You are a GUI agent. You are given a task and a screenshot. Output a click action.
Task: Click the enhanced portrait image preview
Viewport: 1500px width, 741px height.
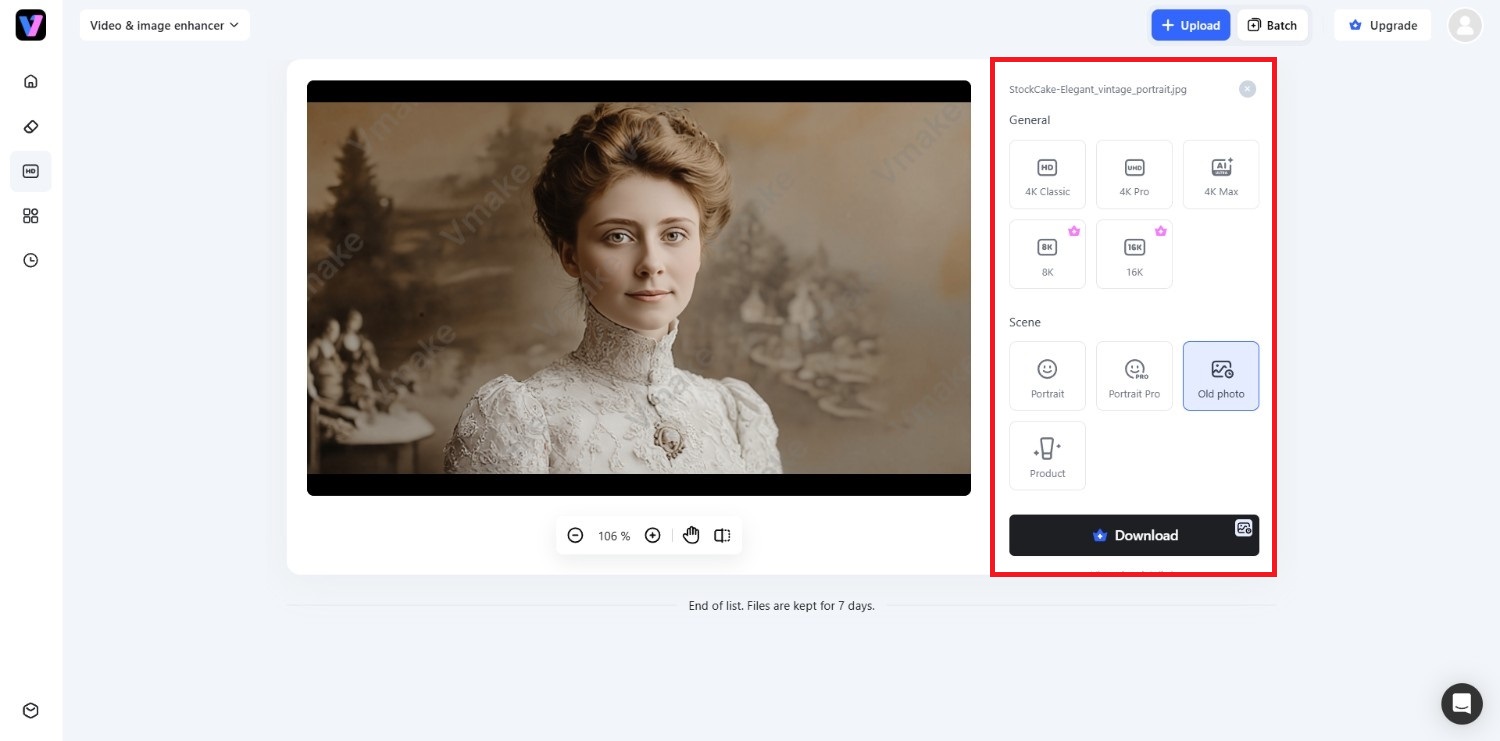point(639,288)
